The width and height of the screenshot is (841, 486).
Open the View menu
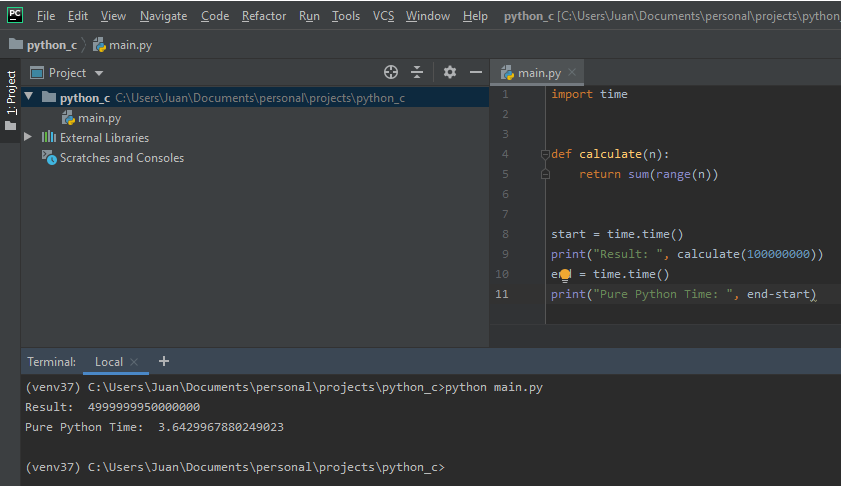point(113,16)
